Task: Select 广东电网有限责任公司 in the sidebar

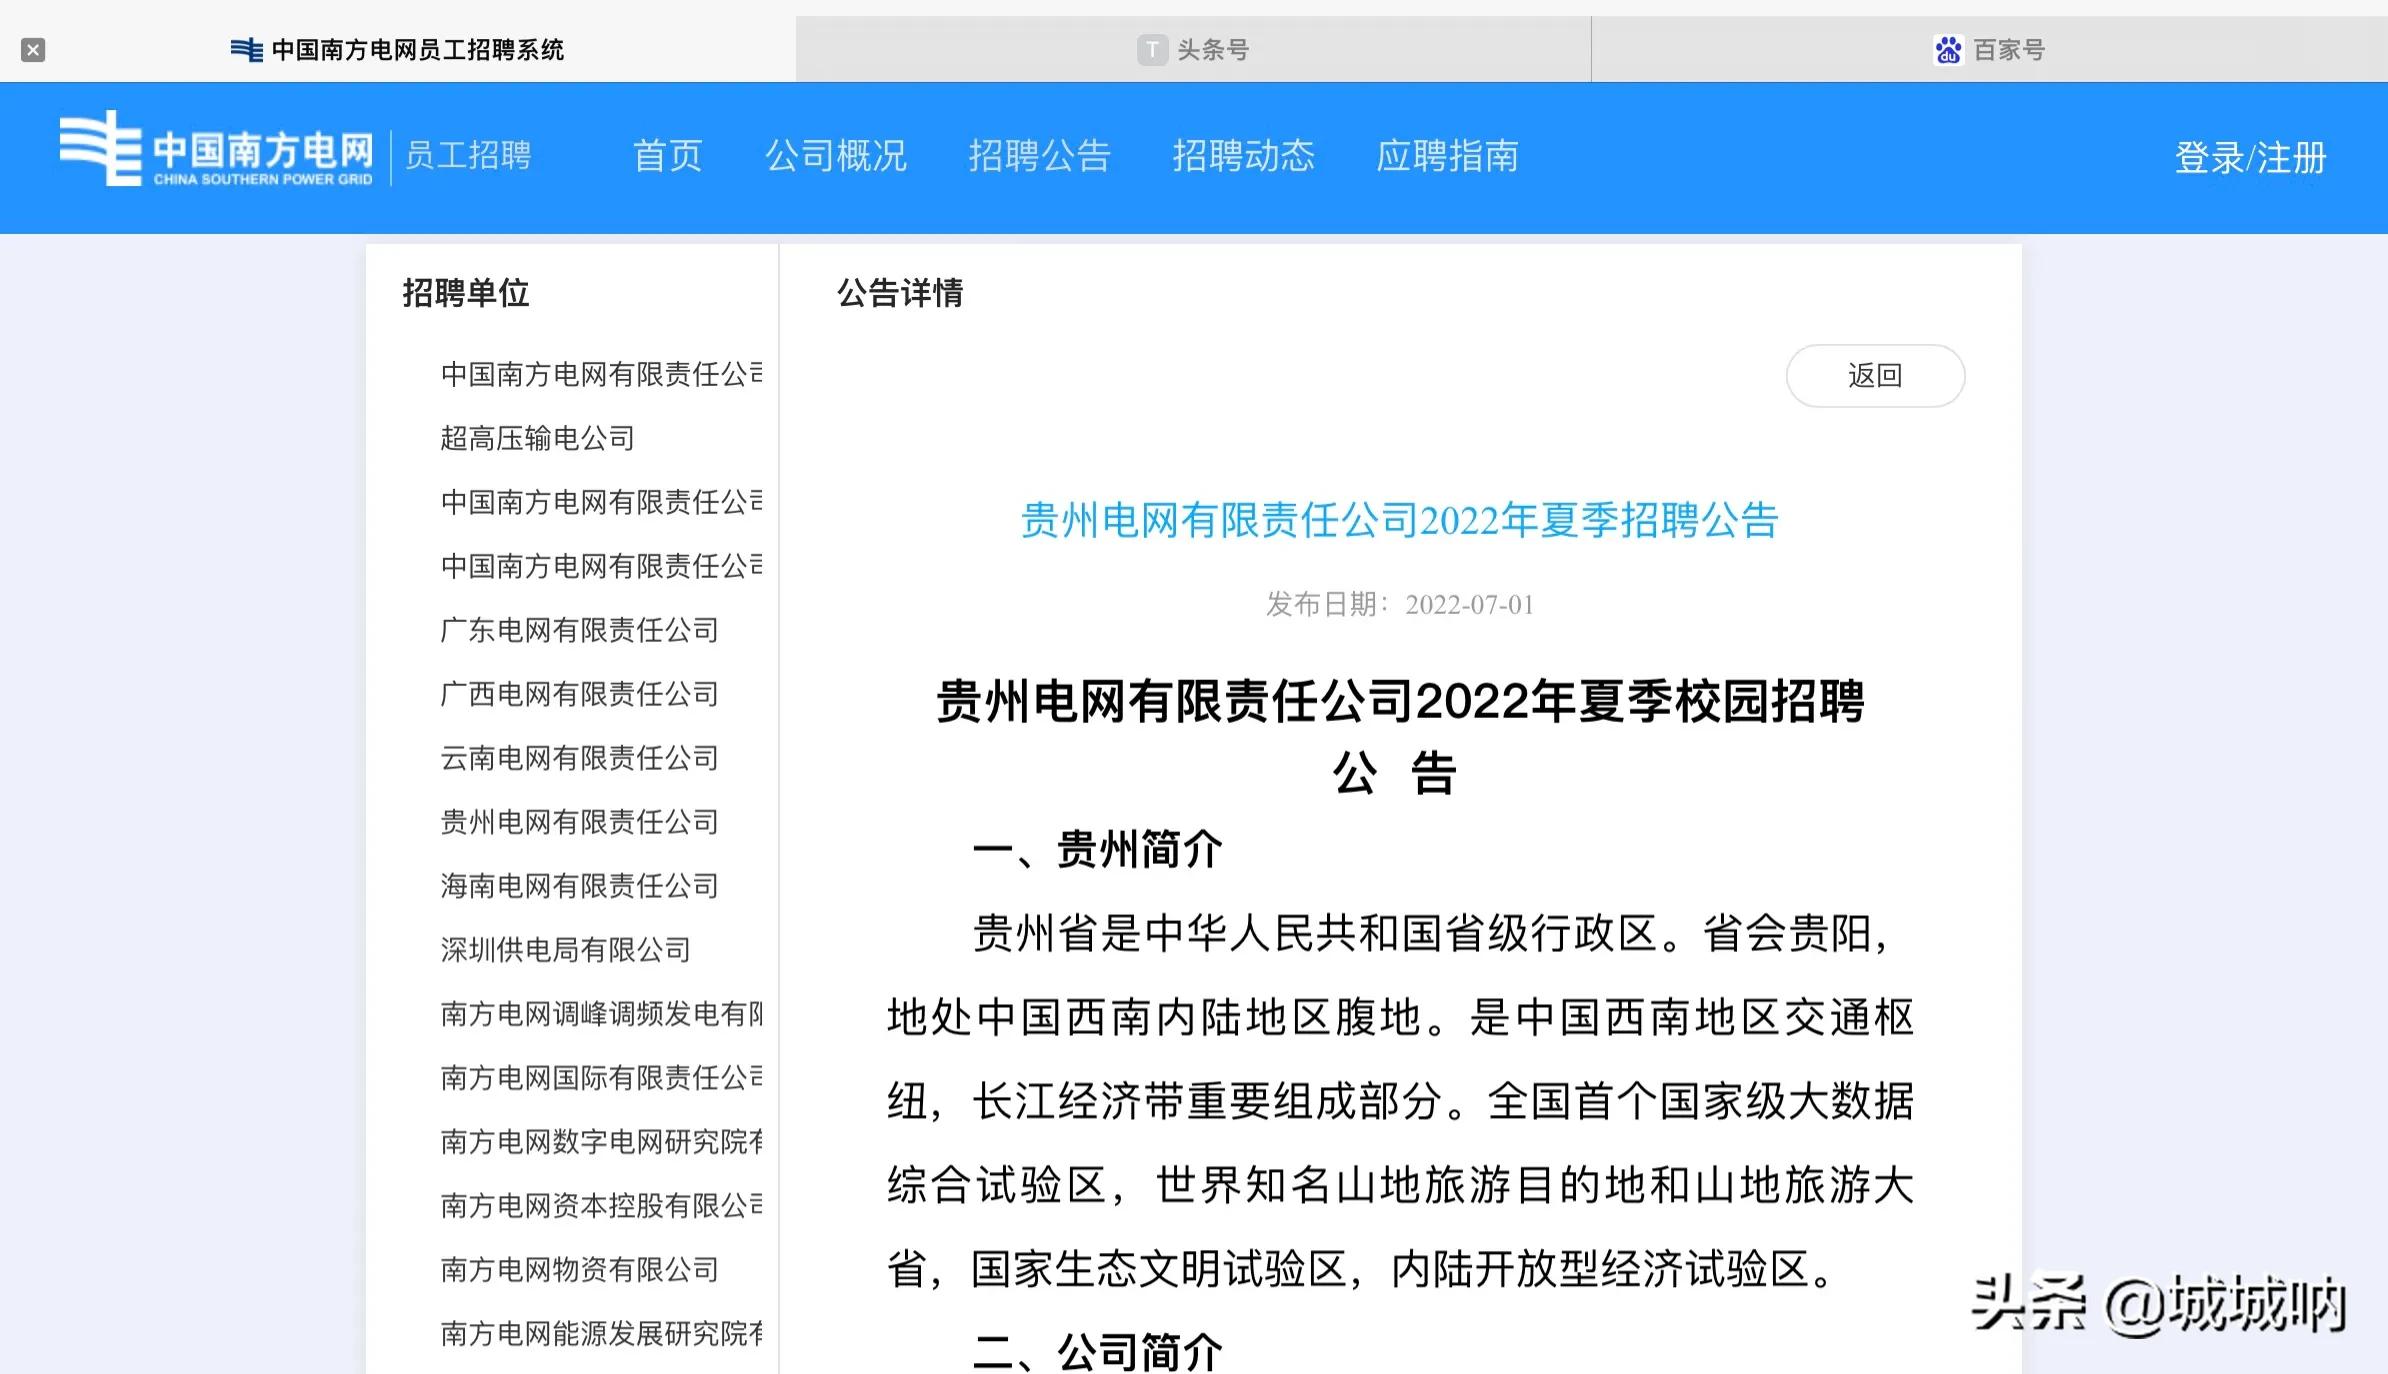Action: (x=580, y=630)
